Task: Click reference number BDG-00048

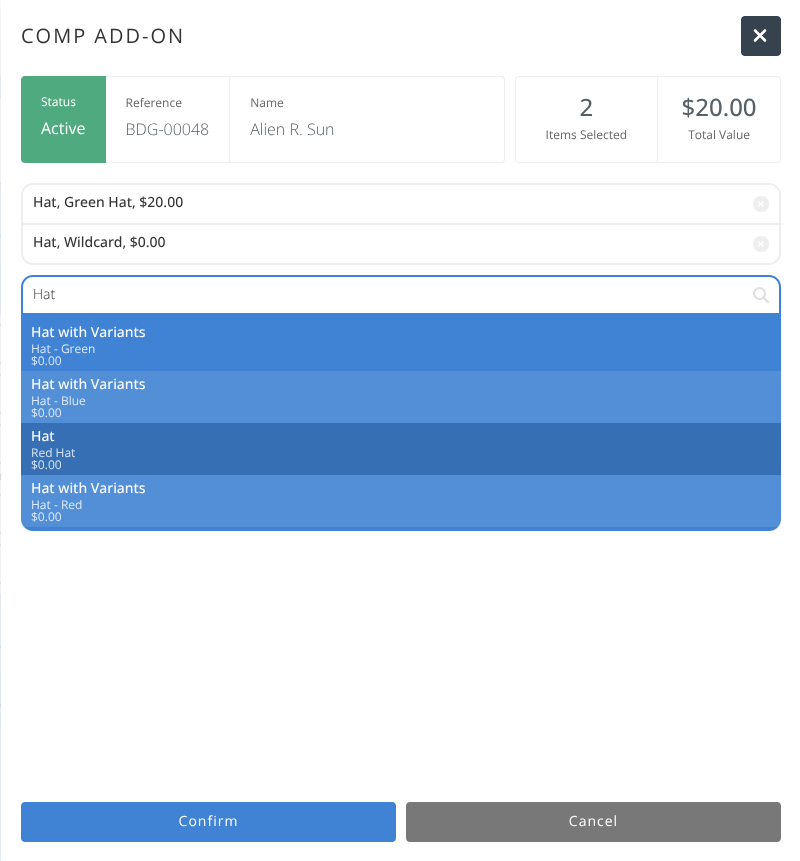Action: tap(167, 129)
